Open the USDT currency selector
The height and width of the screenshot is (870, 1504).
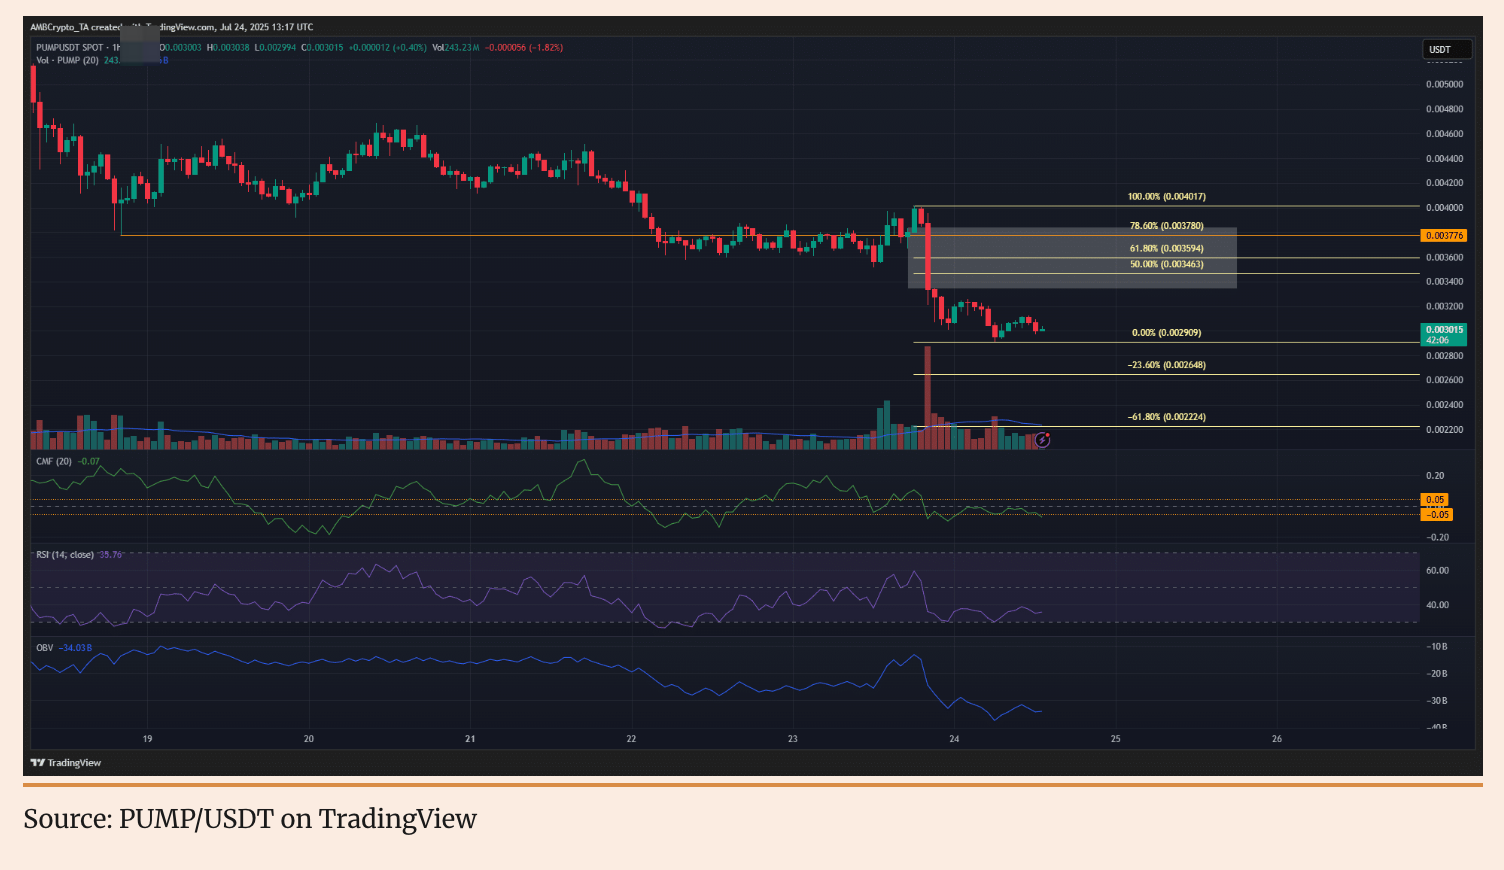pyautogui.click(x=1446, y=49)
